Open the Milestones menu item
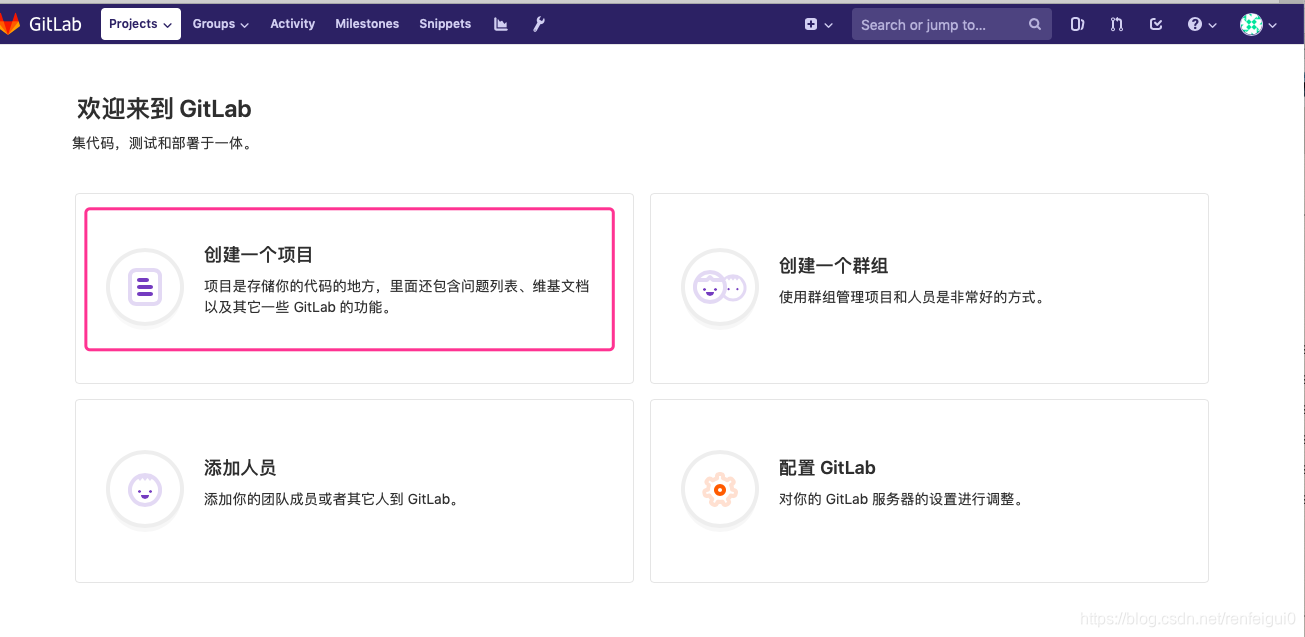1305x637 pixels. (367, 23)
